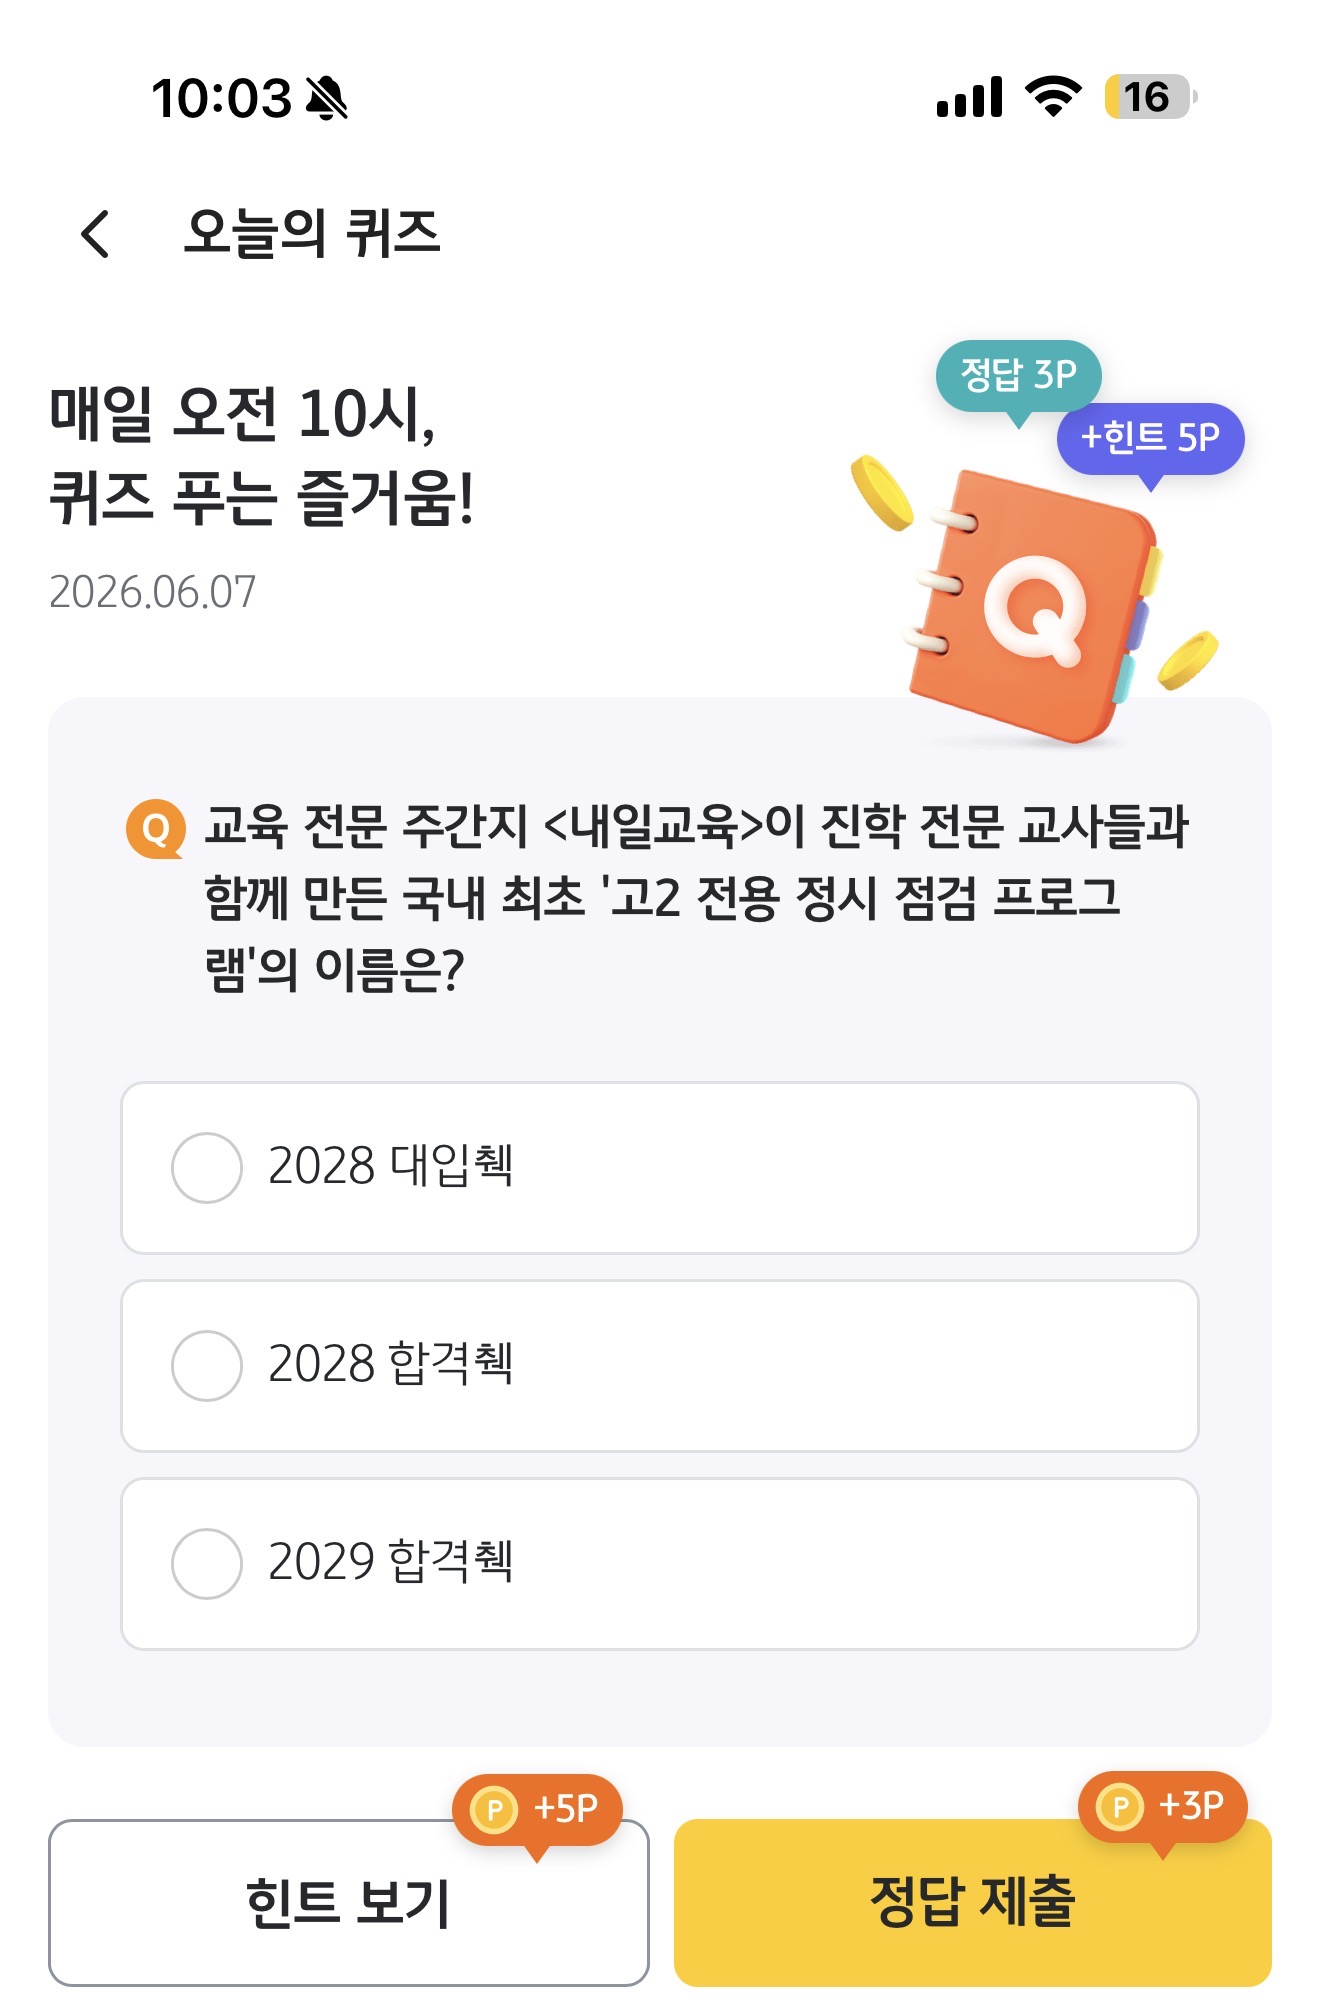Tap the orange Q question badge
Screen dimensions: 1320x2016
tap(155, 828)
